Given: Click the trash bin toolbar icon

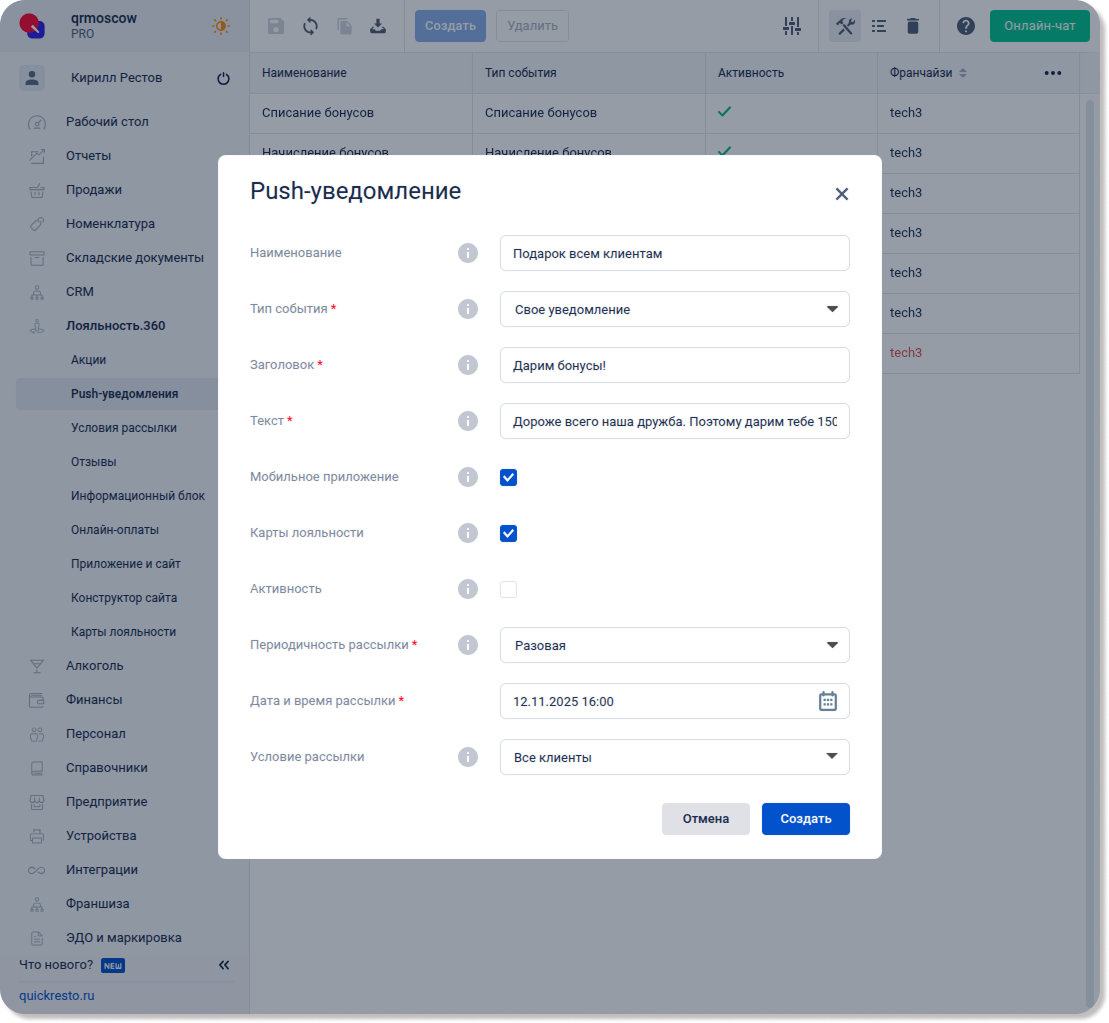Looking at the screenshot, I should coord(912,26).
